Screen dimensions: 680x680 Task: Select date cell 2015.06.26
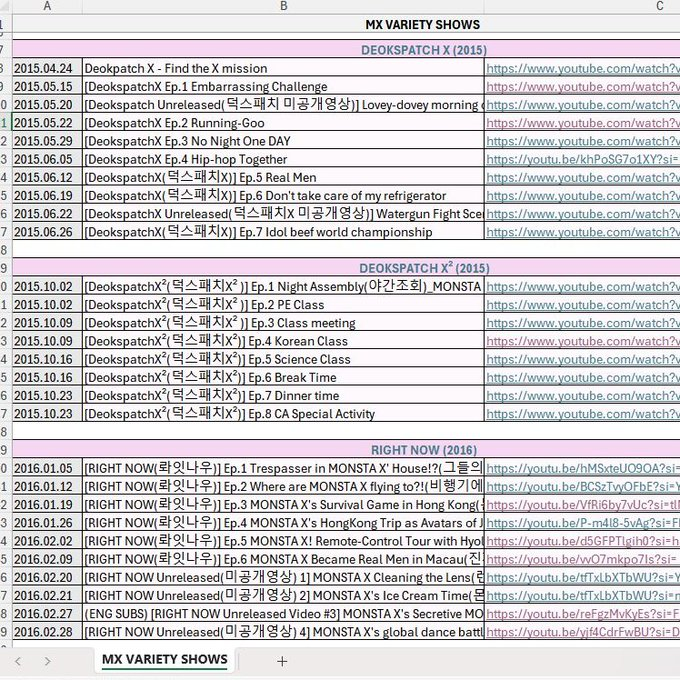click(47, 232)
